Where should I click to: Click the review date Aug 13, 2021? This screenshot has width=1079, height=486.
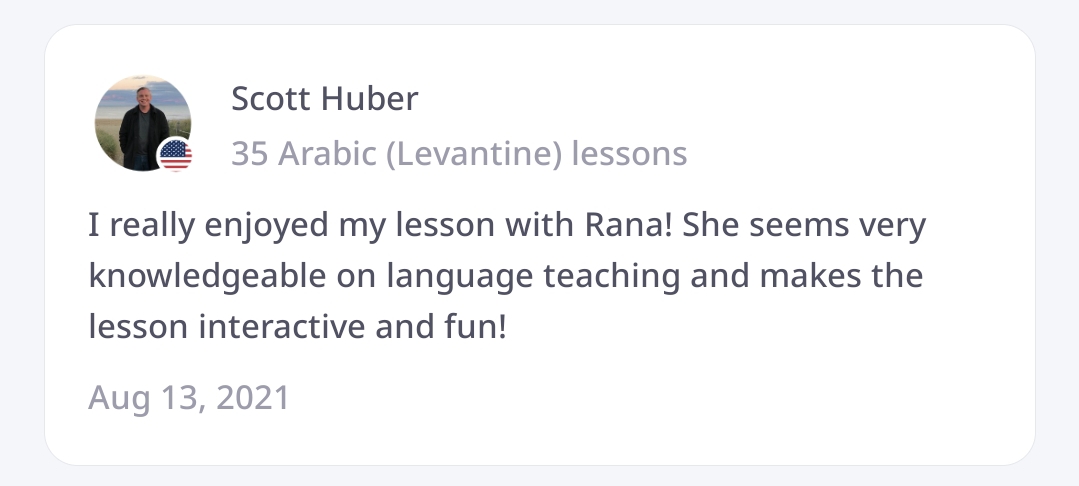[x=188, y=397]
